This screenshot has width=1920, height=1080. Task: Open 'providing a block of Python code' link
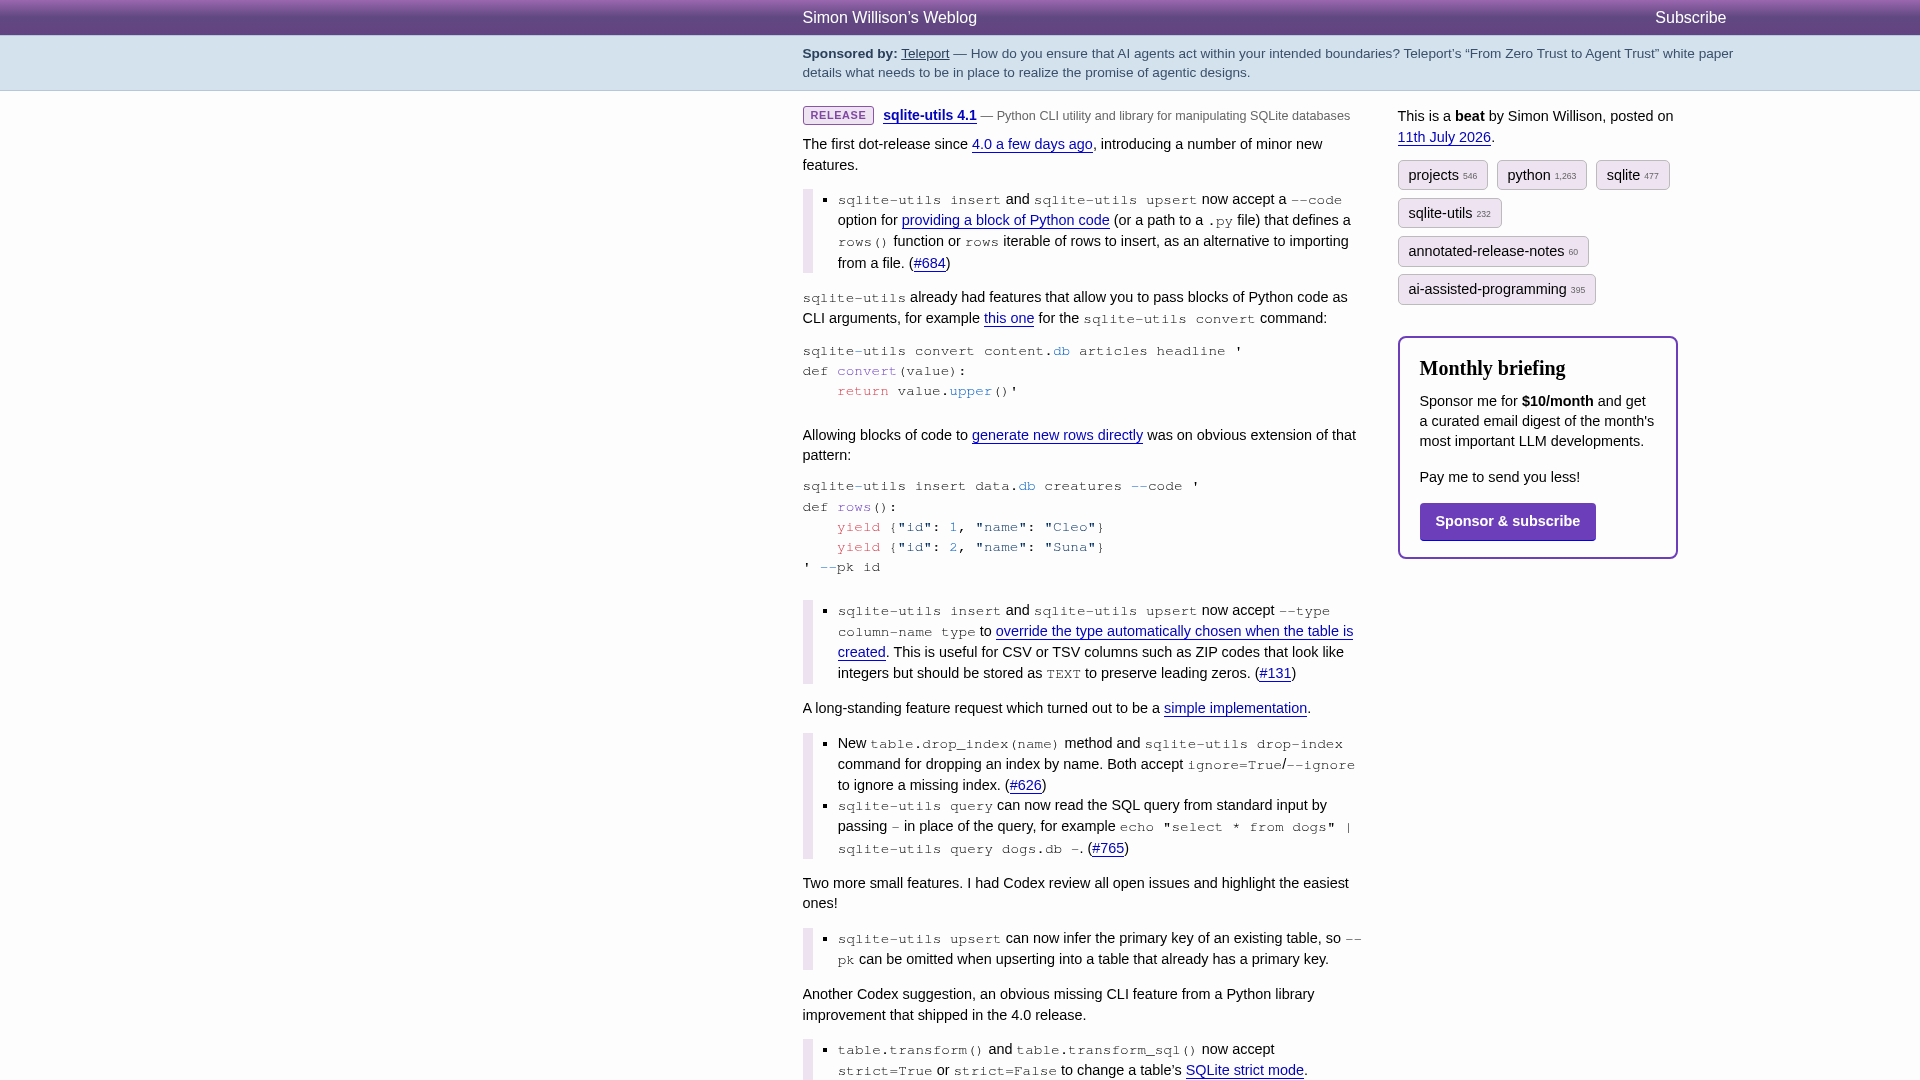coord(1005,220)
